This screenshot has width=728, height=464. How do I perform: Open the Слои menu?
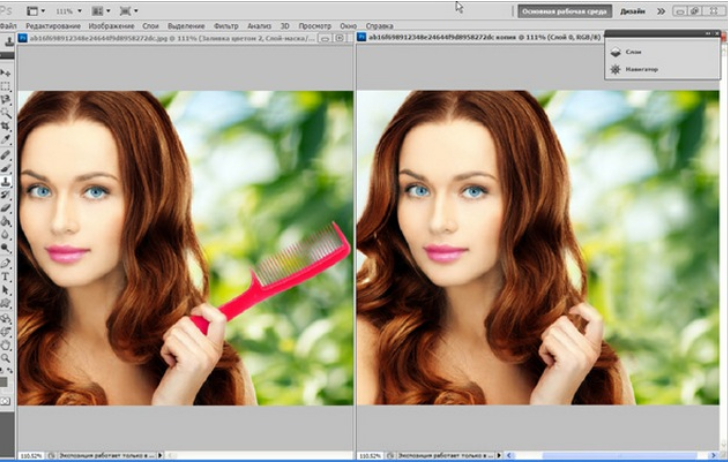[x=150, y=26]
